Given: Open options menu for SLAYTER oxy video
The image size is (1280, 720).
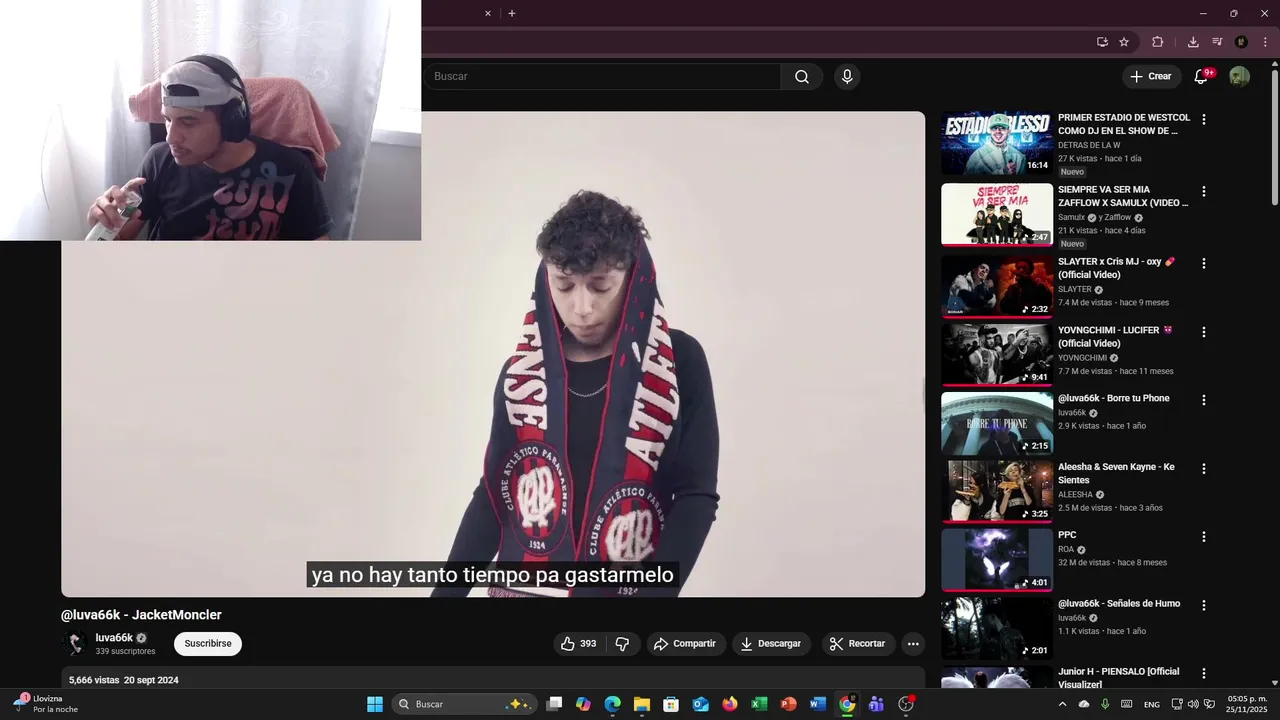Looking at the screenshot, I should coord(1204,263).
